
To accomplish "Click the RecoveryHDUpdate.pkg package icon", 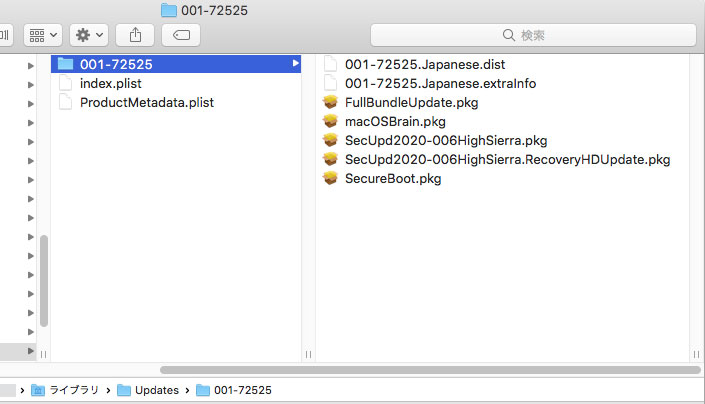I will point(330,159).
